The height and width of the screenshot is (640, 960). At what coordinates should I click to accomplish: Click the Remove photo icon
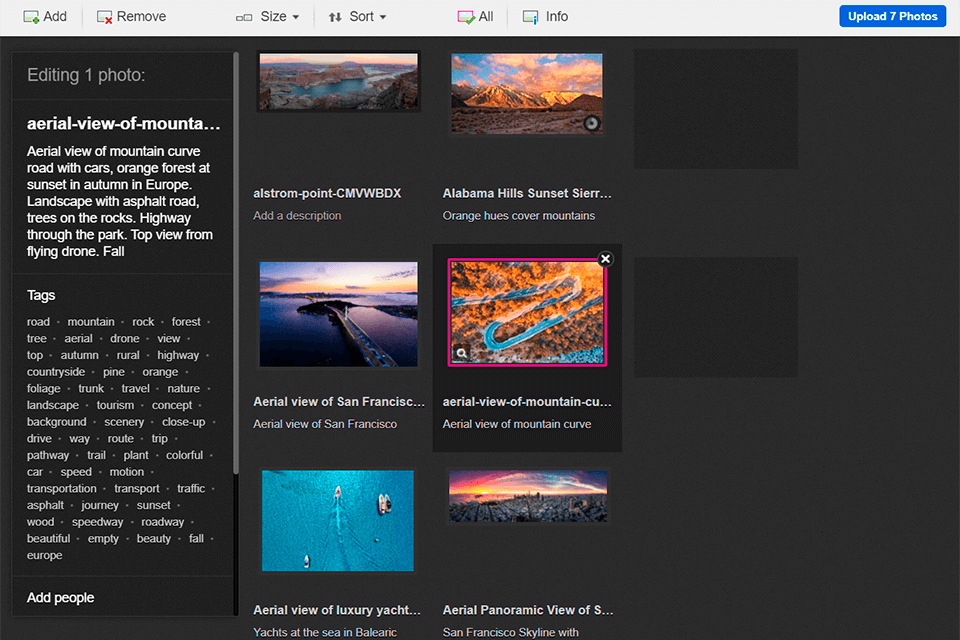(x=104, y=17)
